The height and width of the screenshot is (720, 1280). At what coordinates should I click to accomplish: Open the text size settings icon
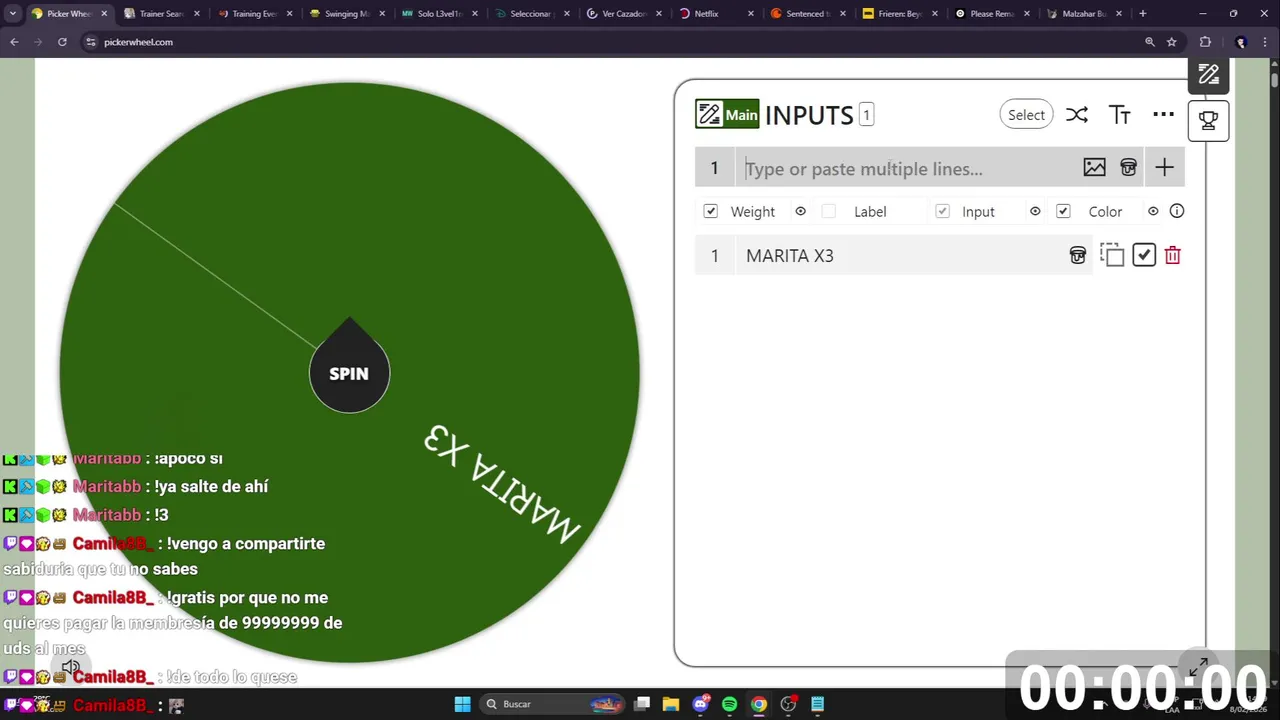1120,115
